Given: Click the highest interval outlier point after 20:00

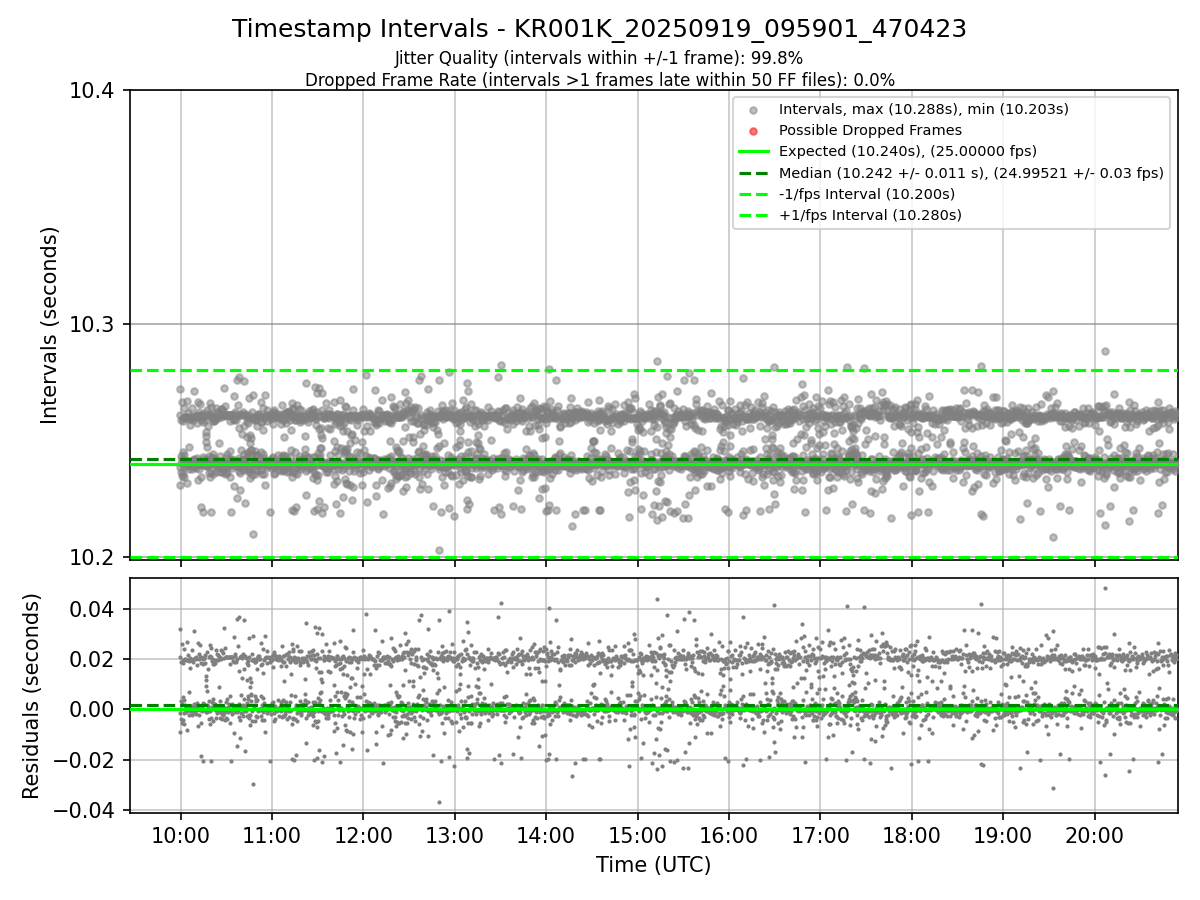Looking at the screenshot, I should pos(1105,351).
